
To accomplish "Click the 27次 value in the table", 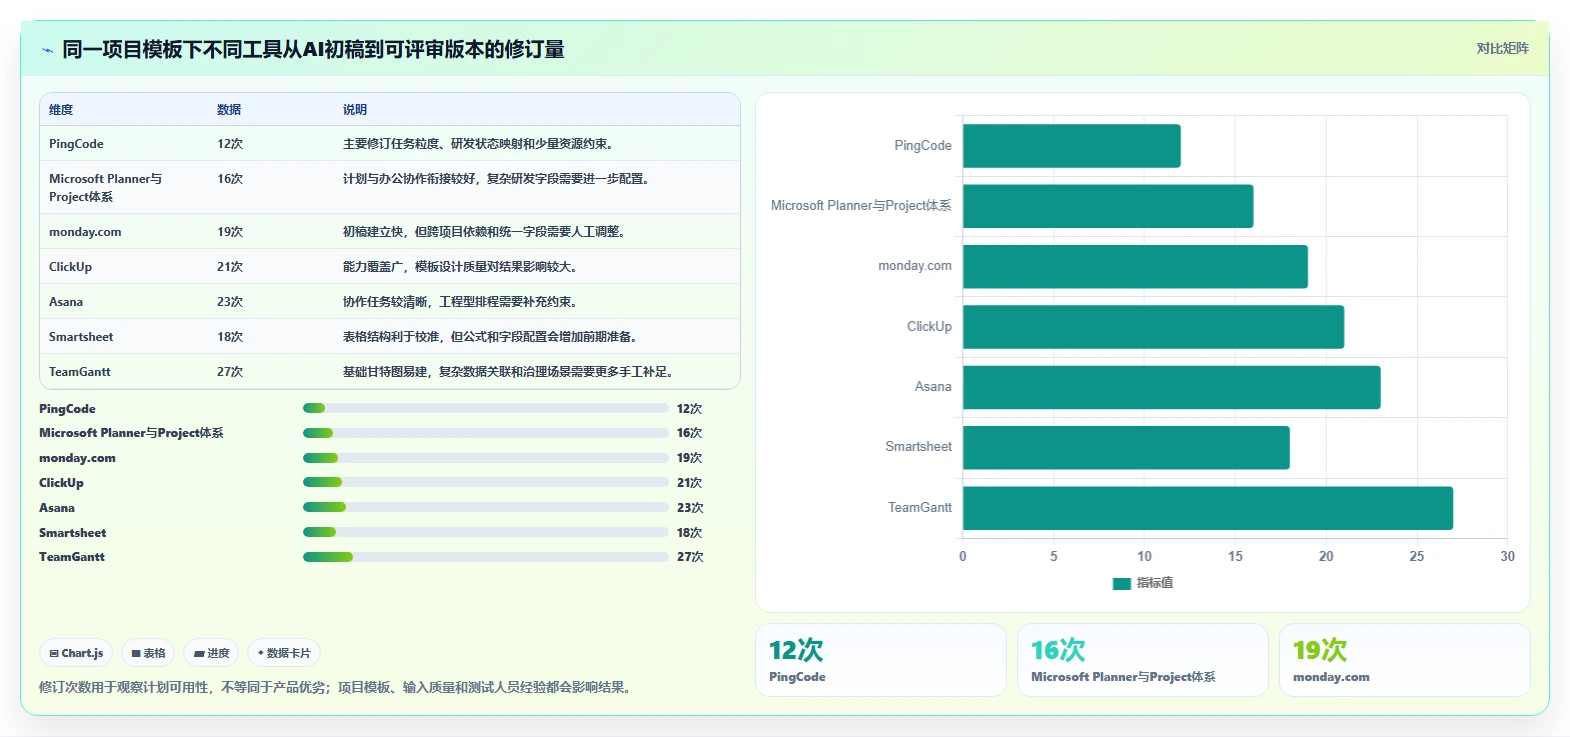I will tap(230, 372).
